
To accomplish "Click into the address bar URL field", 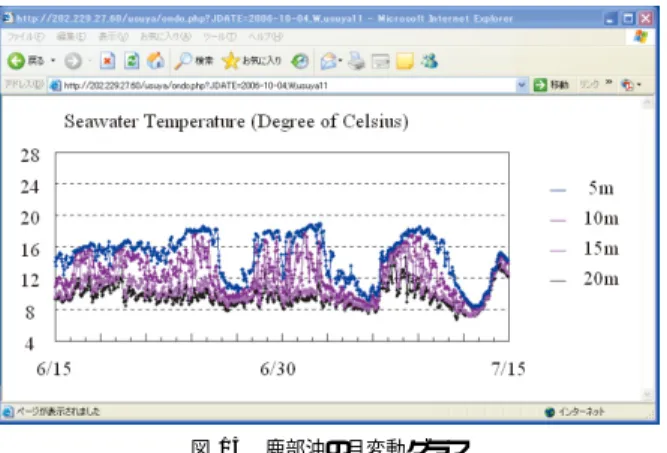I will click(x=289, y=85).
